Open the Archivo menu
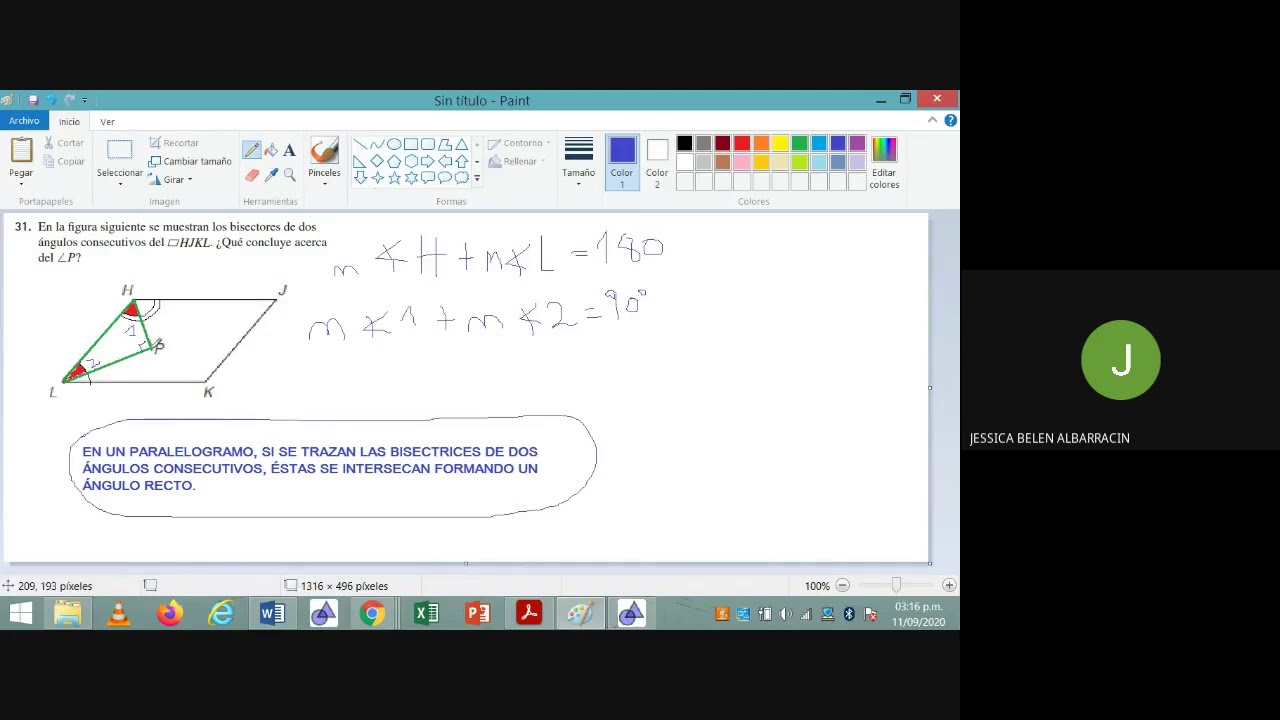 (24, 121)
